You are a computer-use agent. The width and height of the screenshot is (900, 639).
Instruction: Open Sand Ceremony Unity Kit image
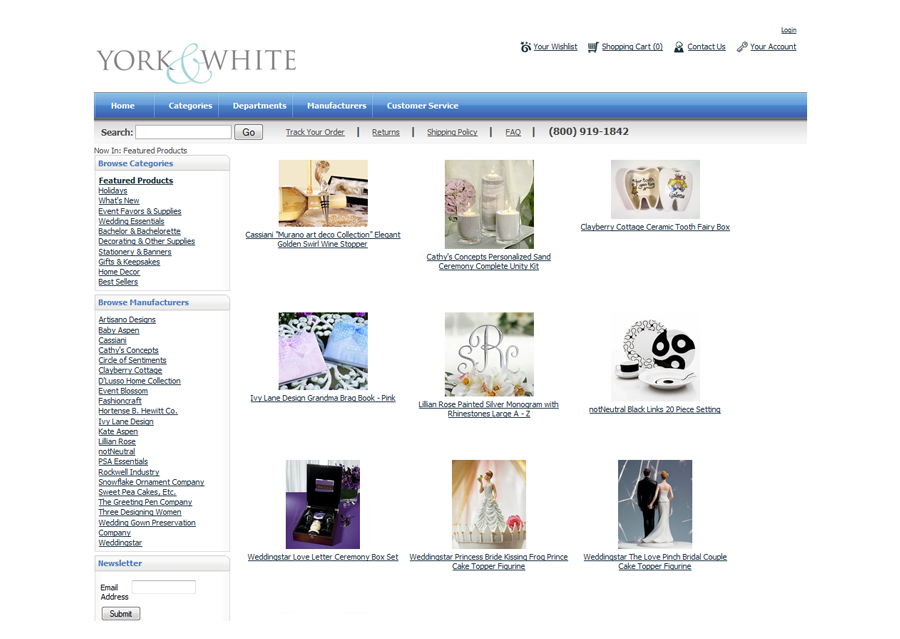click(489, 204)
